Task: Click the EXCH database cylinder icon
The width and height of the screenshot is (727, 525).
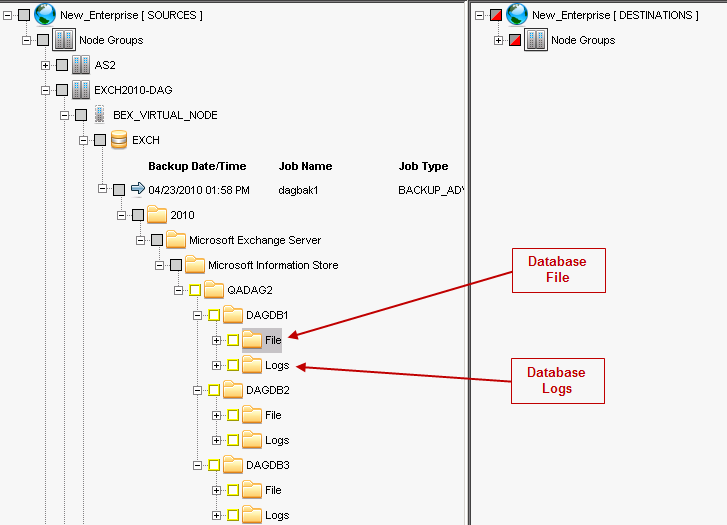Action: coord(119,140)
